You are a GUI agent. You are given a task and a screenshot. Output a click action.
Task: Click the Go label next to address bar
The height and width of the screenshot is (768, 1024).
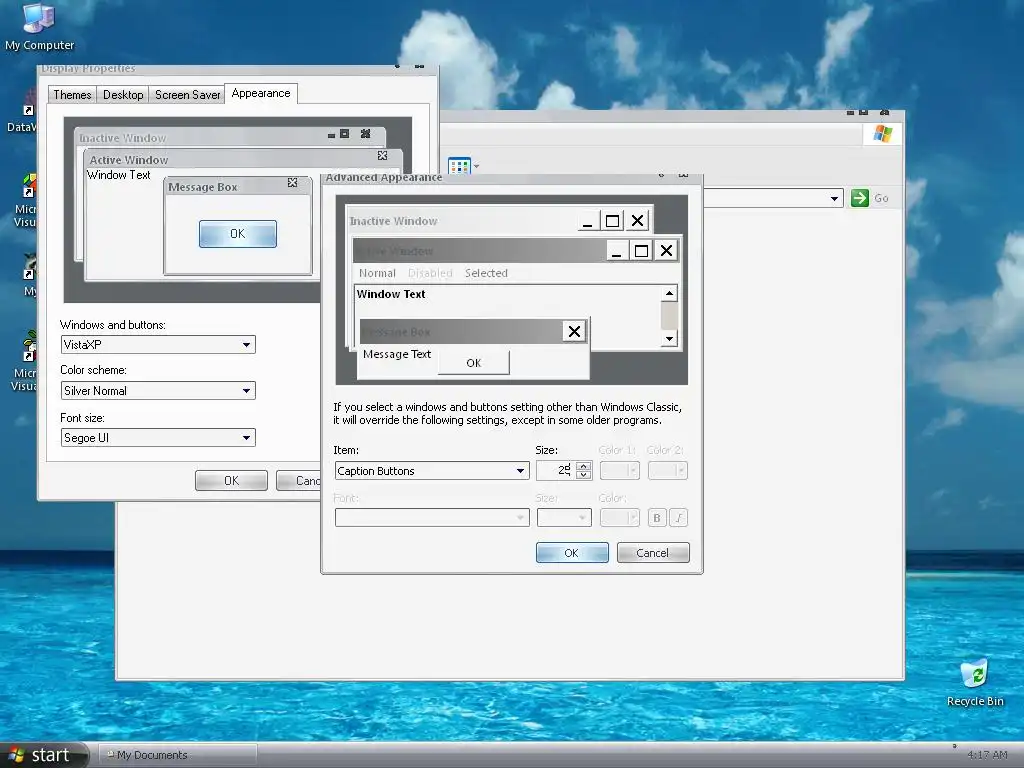[881, 198]
